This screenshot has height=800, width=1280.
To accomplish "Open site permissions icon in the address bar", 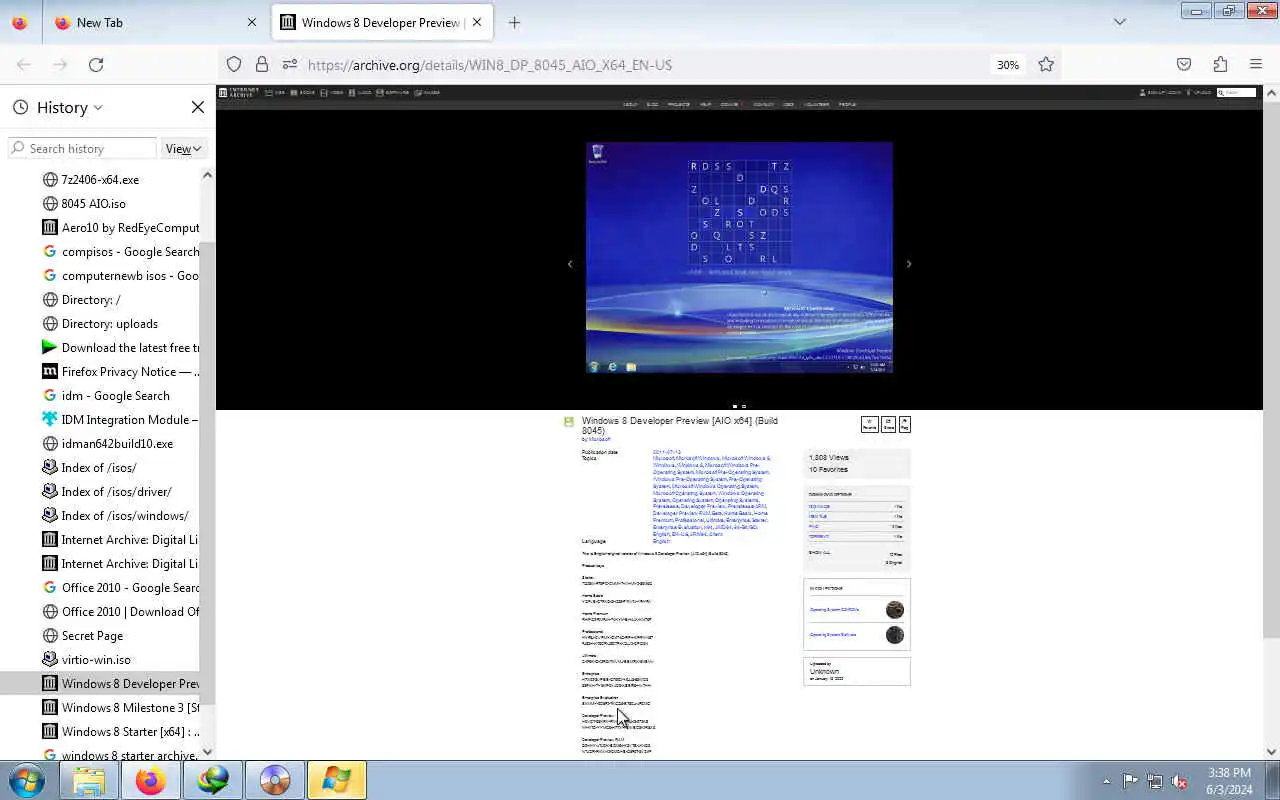I will coord(290,64).
